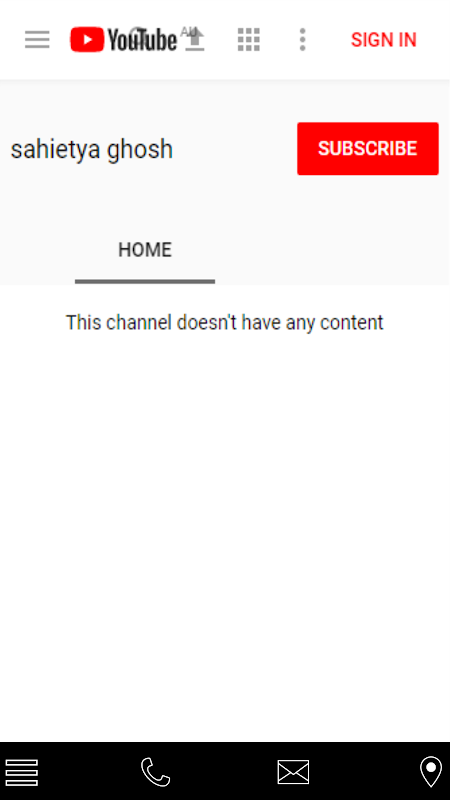450x800 pixels.
Task: Open the stacked-lines menu icon in black bar
Action: pos(22,772)
